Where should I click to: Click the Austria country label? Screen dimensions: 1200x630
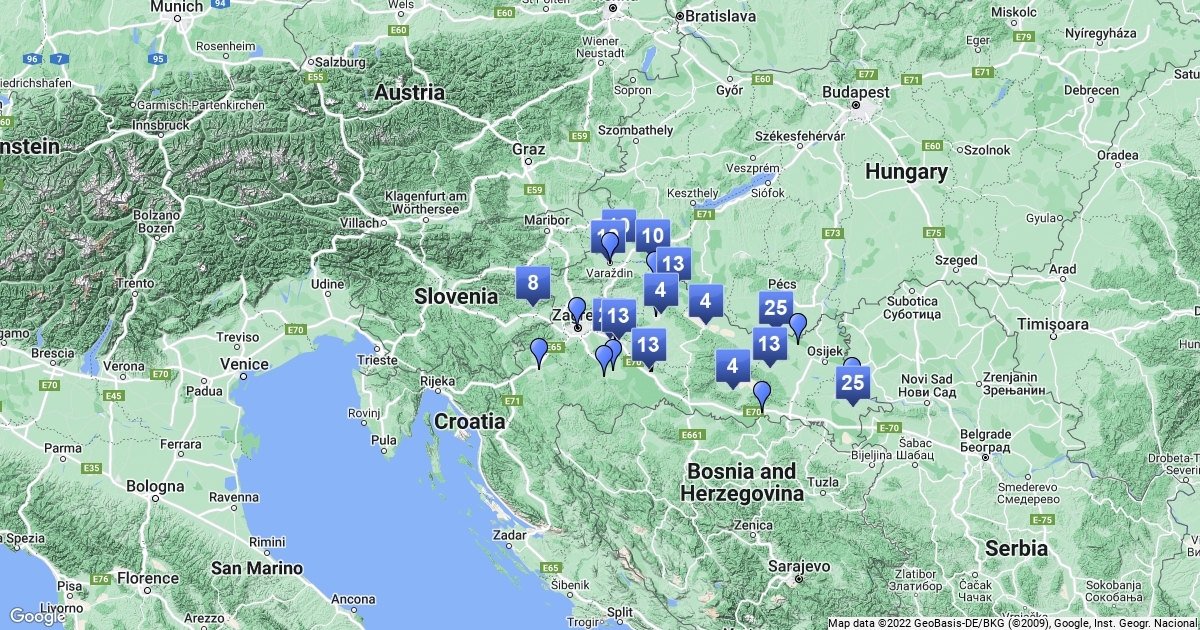[x=409, y=92]
